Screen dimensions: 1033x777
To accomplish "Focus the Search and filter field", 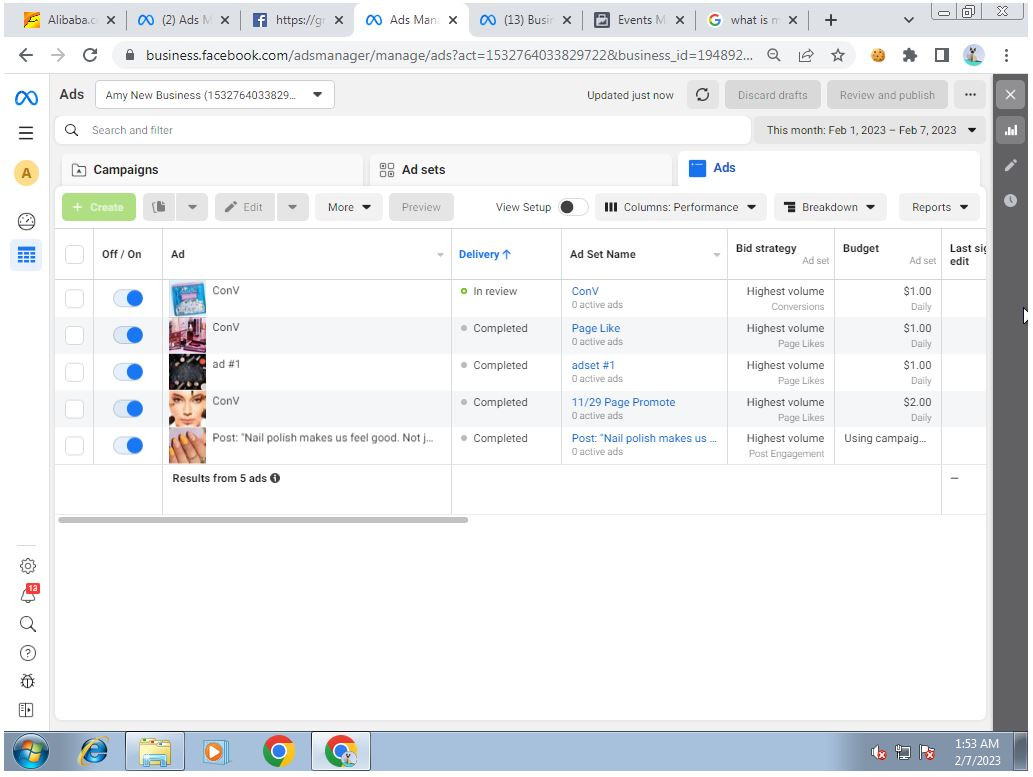I will point(403,130).
